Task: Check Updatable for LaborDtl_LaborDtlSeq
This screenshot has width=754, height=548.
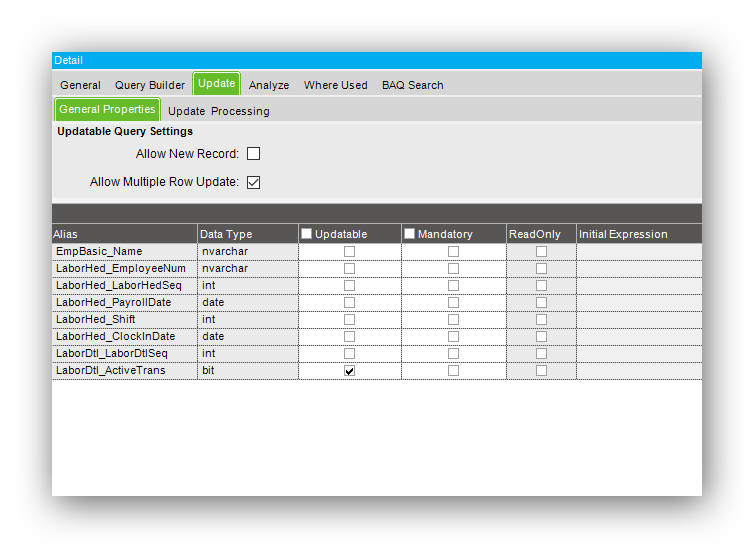Action: (350, 353)
